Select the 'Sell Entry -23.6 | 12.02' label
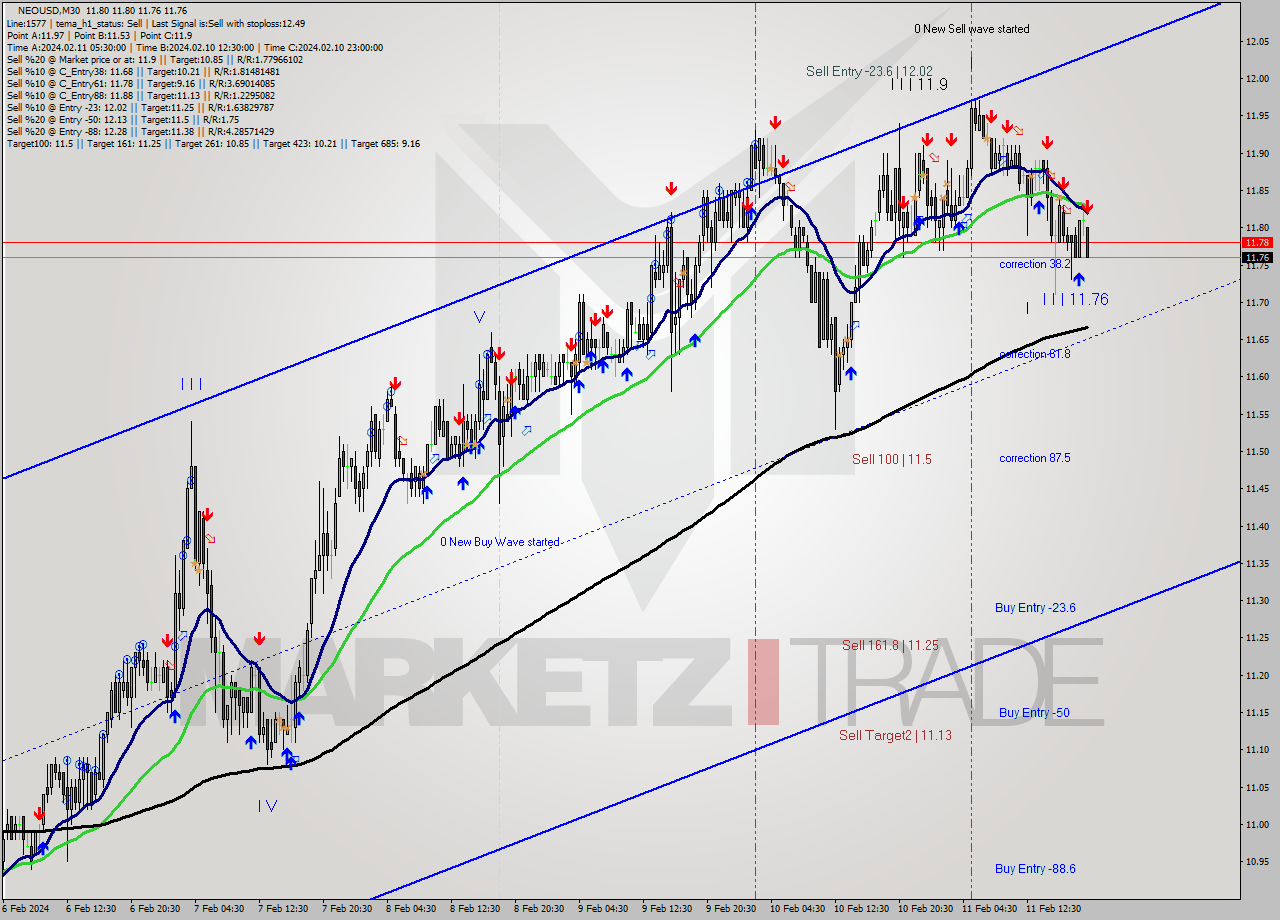The width and height of the screenshot is (1280, 920). click(869, 71)
